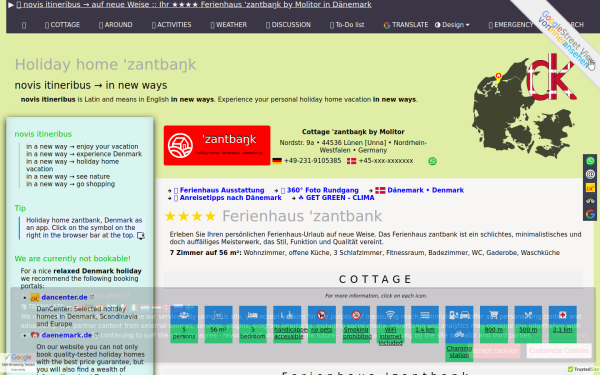Visit the daenemark.de link
This screenshot has width=600, height=375.
(67, 335)
